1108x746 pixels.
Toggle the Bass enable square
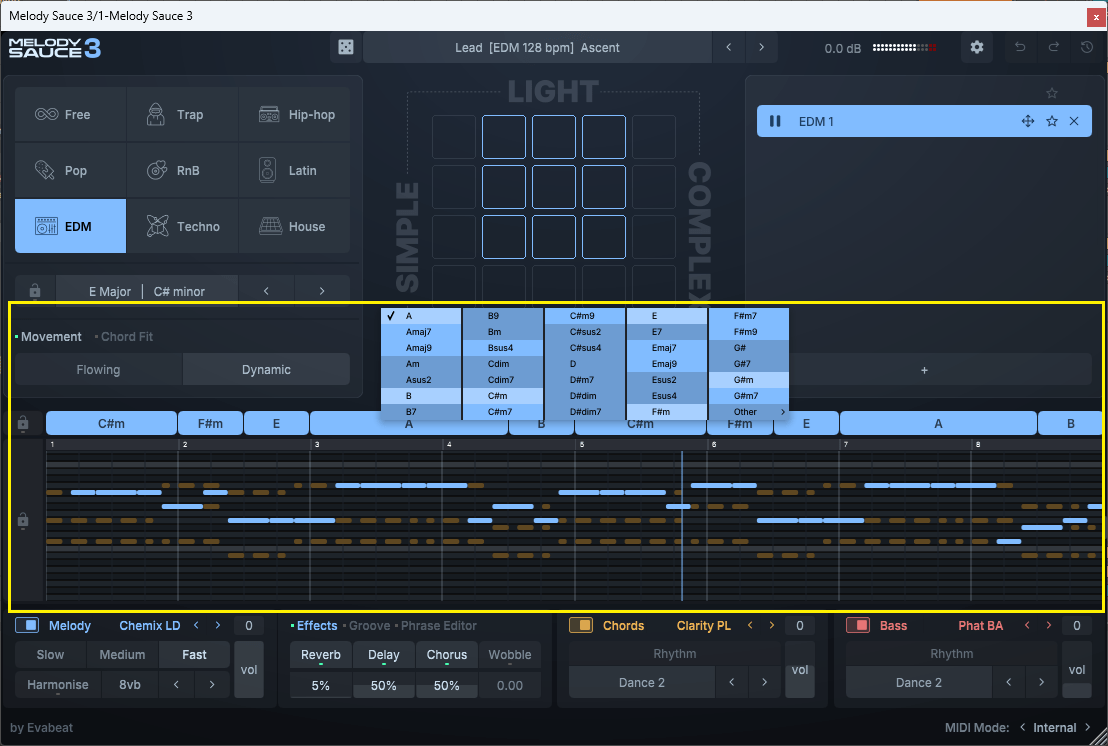pos(858,626)
